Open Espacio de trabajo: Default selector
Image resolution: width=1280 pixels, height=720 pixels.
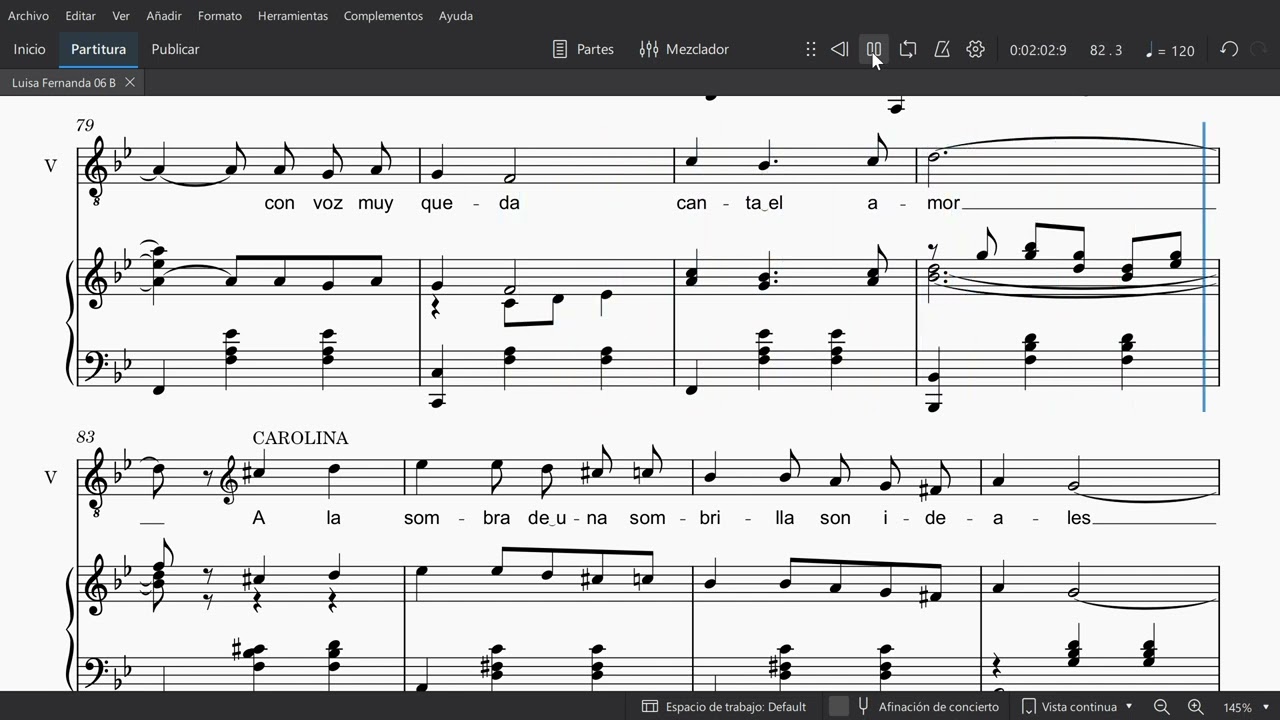pos(724,707)
